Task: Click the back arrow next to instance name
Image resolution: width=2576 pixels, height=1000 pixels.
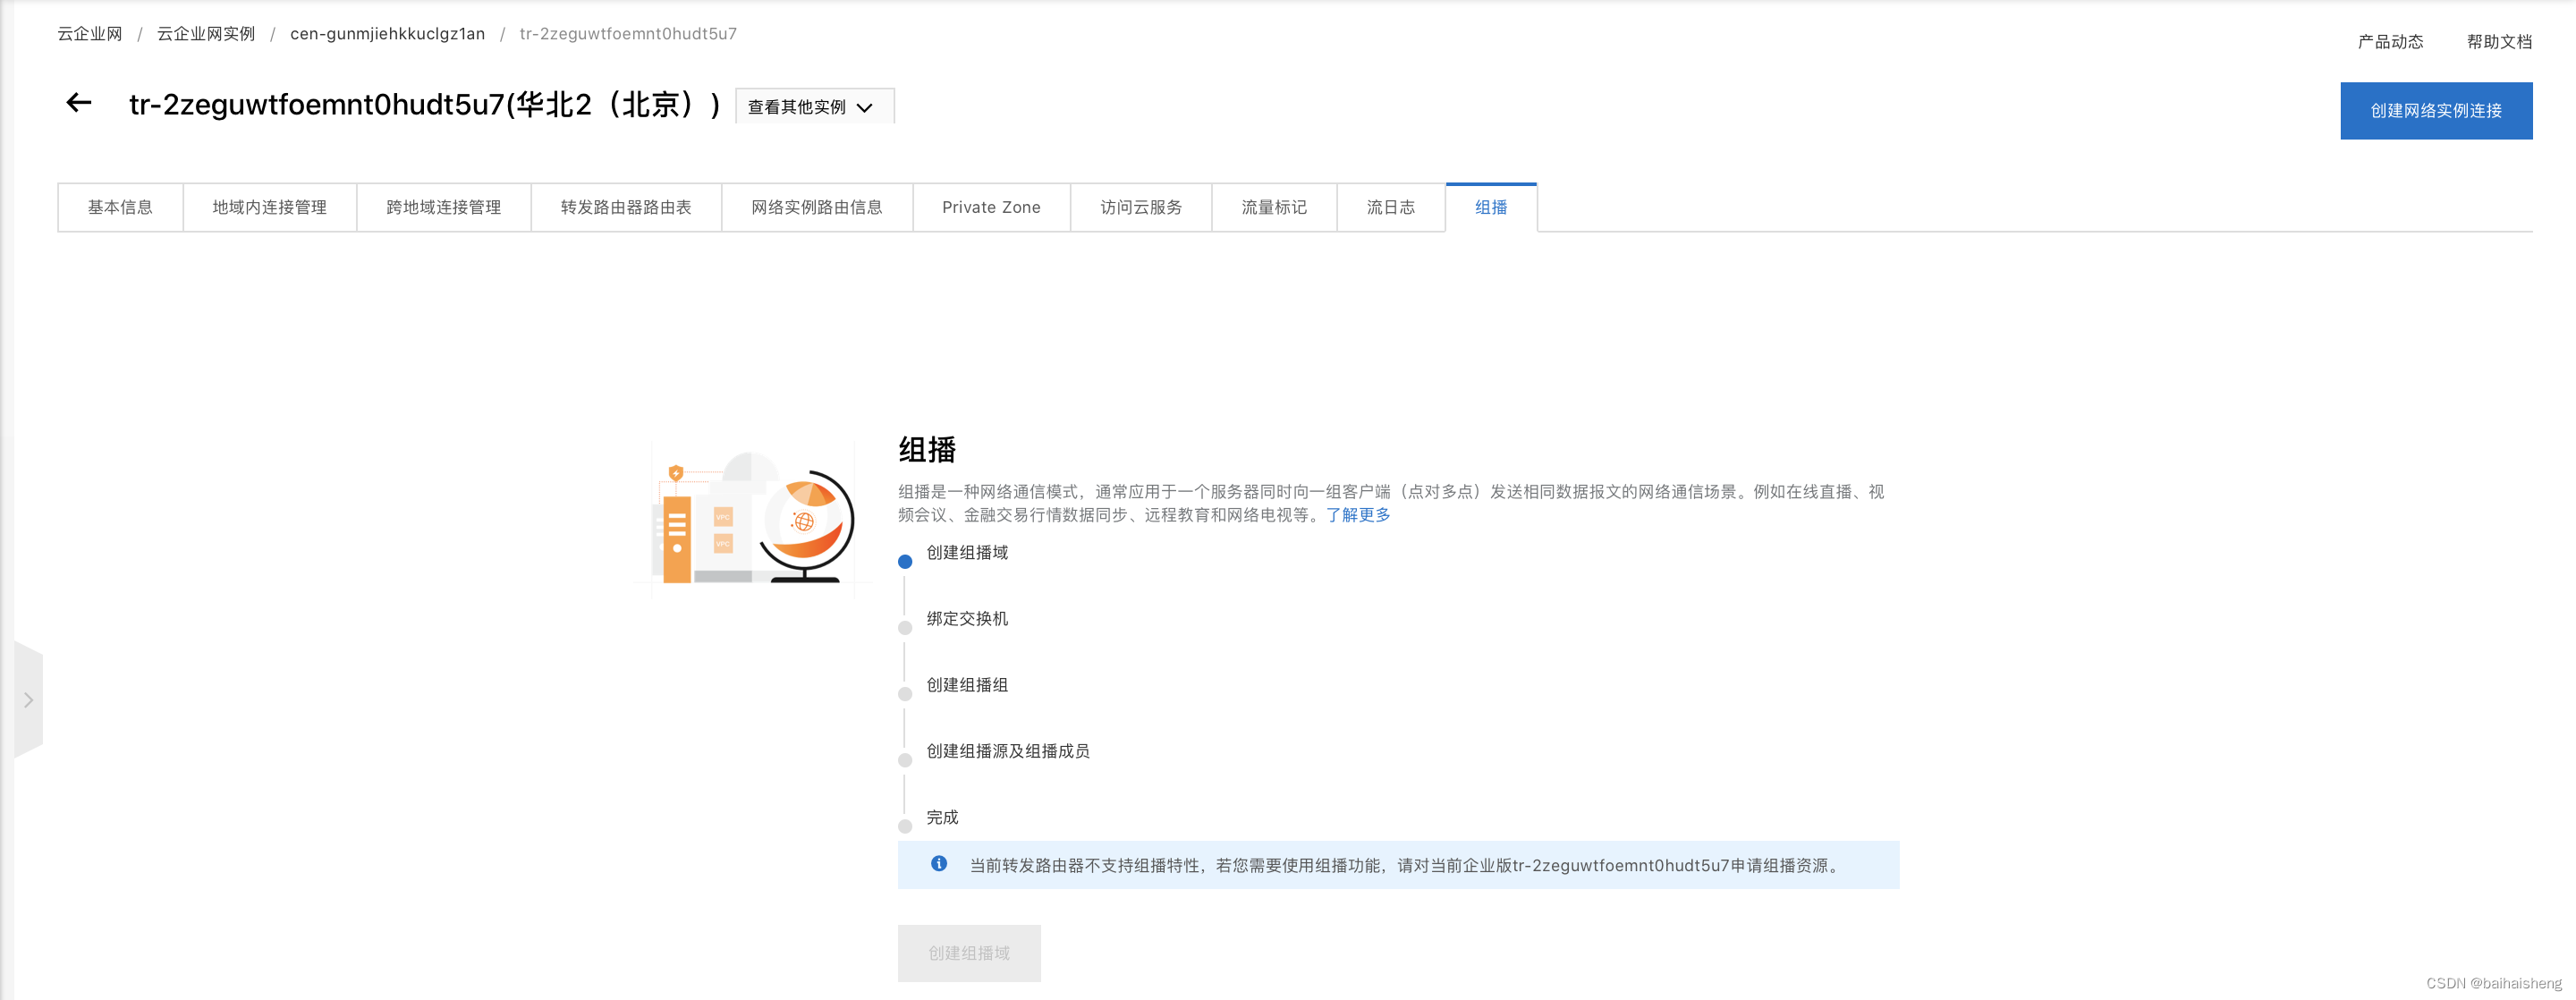Action: [x=78, y=103]
